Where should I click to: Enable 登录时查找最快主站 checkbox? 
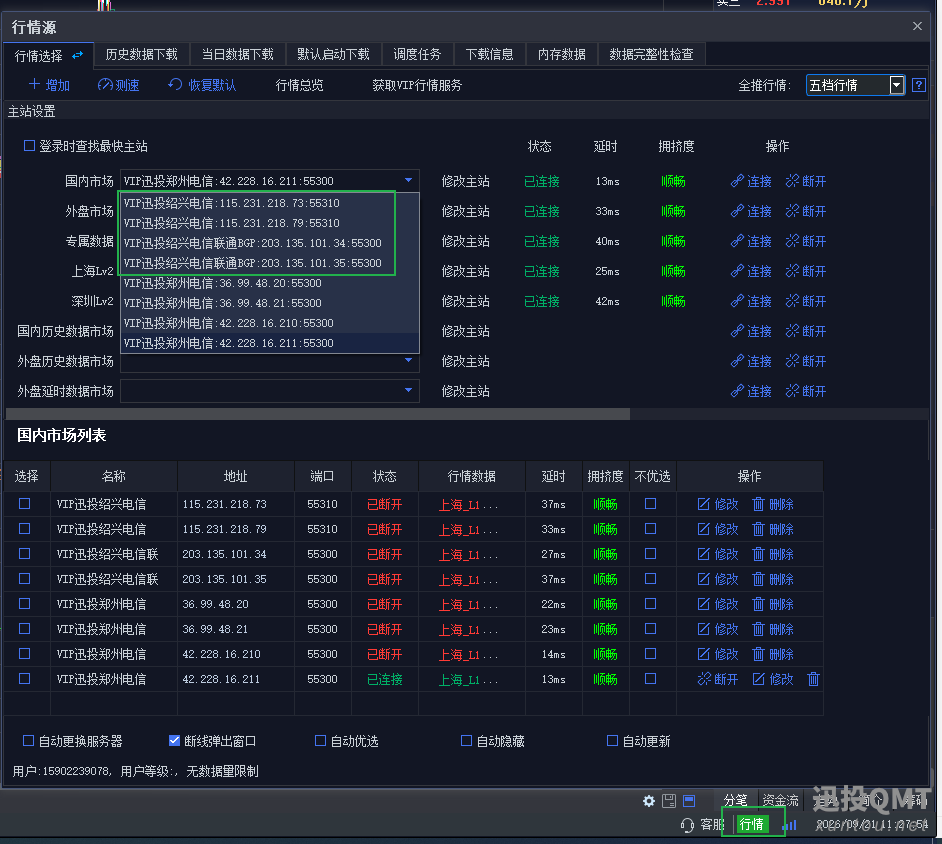tap(29, 146)
